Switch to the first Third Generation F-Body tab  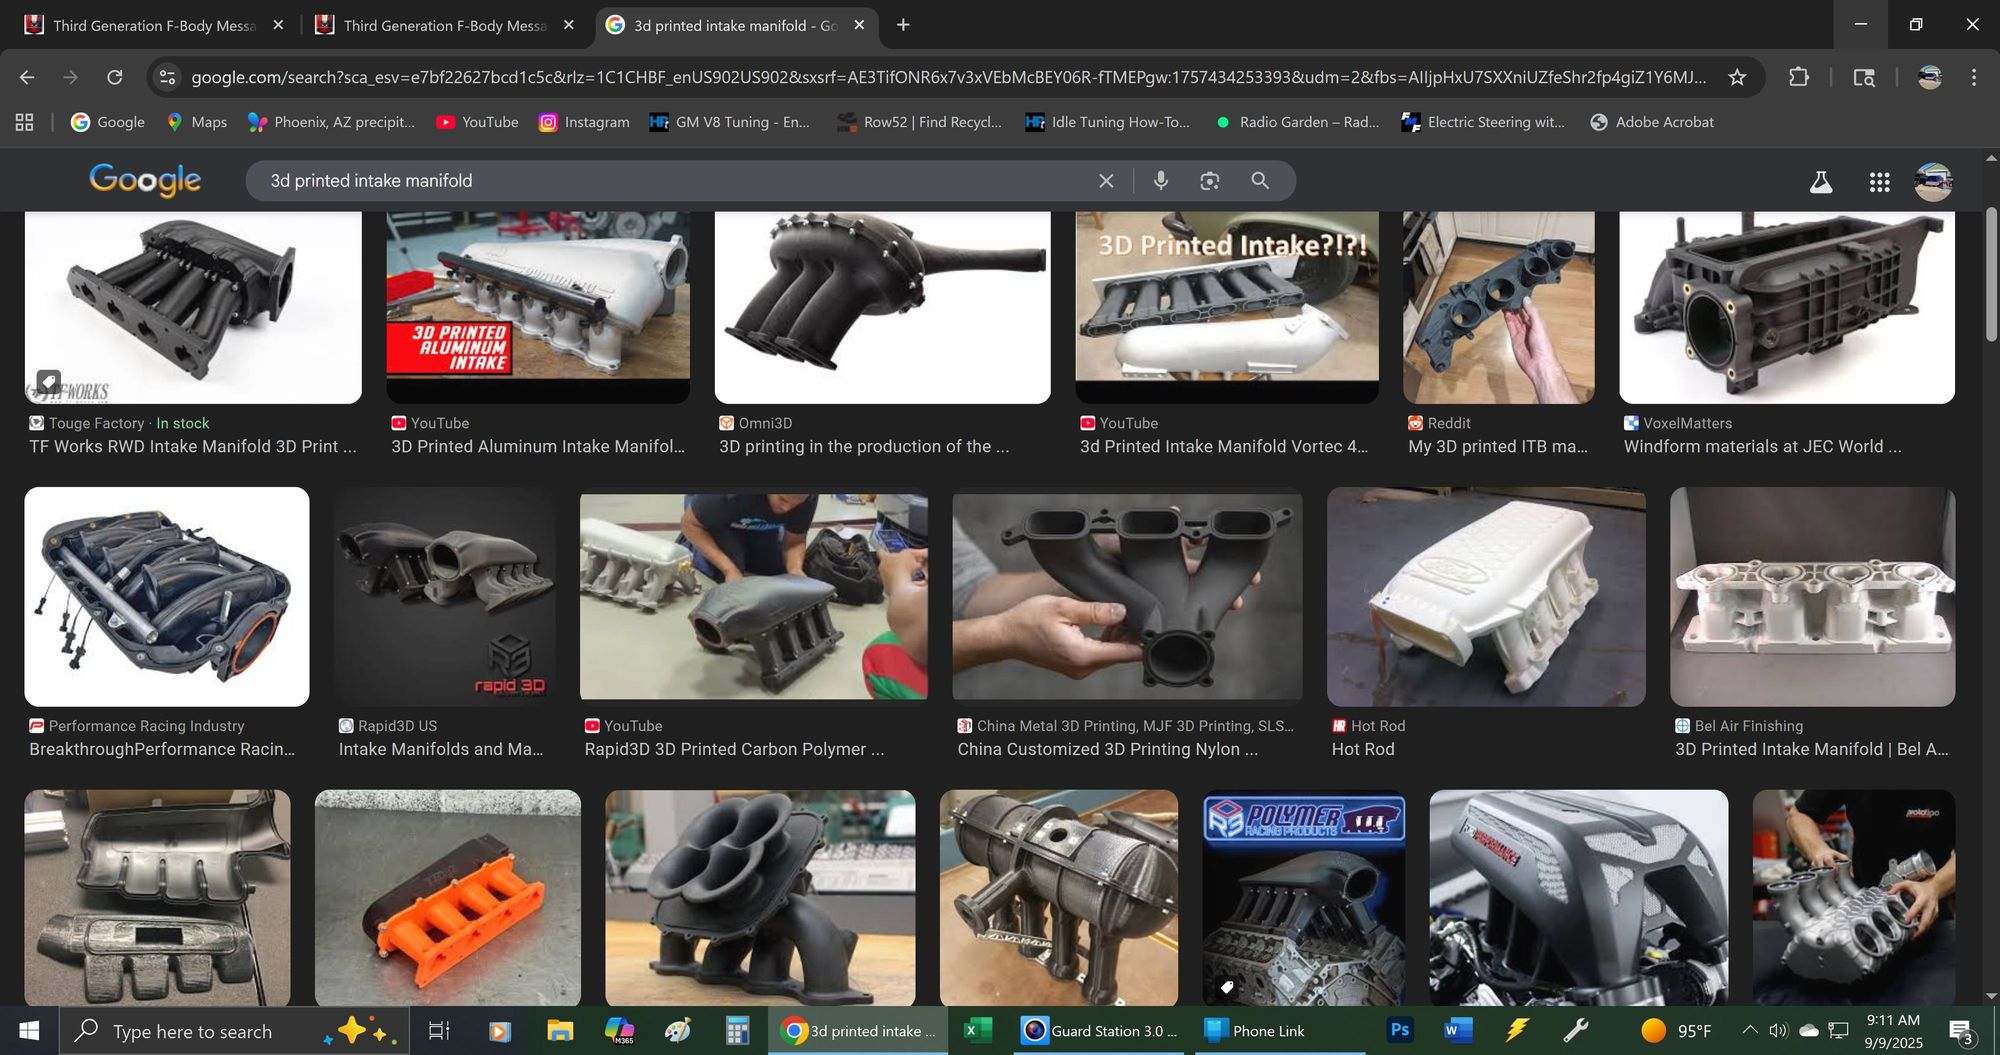[150, 25]
